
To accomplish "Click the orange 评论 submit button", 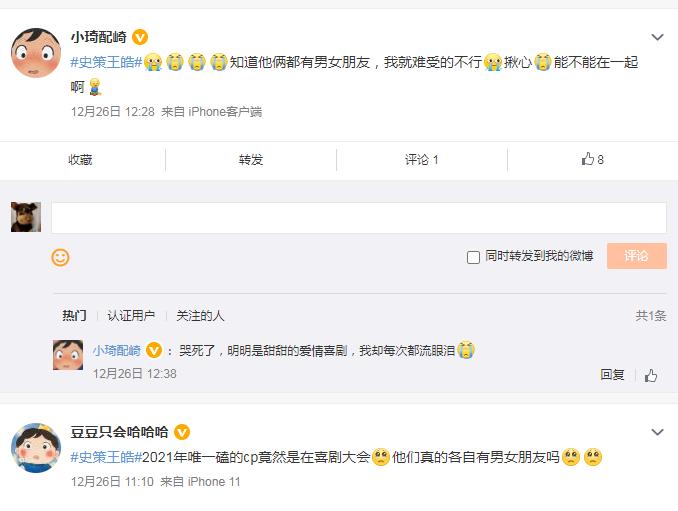I will (636, 257).
